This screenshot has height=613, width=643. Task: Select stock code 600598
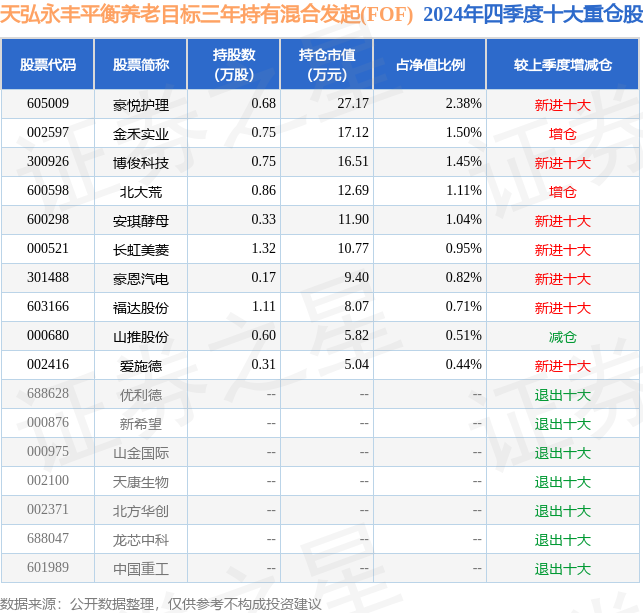(x=48, y=191)
